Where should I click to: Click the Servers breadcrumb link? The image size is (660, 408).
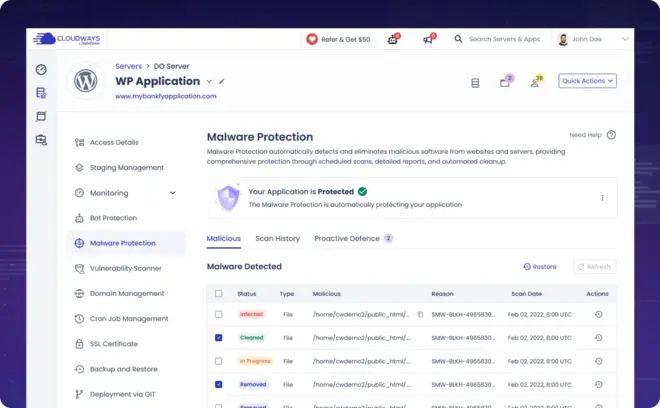(128, 66)
